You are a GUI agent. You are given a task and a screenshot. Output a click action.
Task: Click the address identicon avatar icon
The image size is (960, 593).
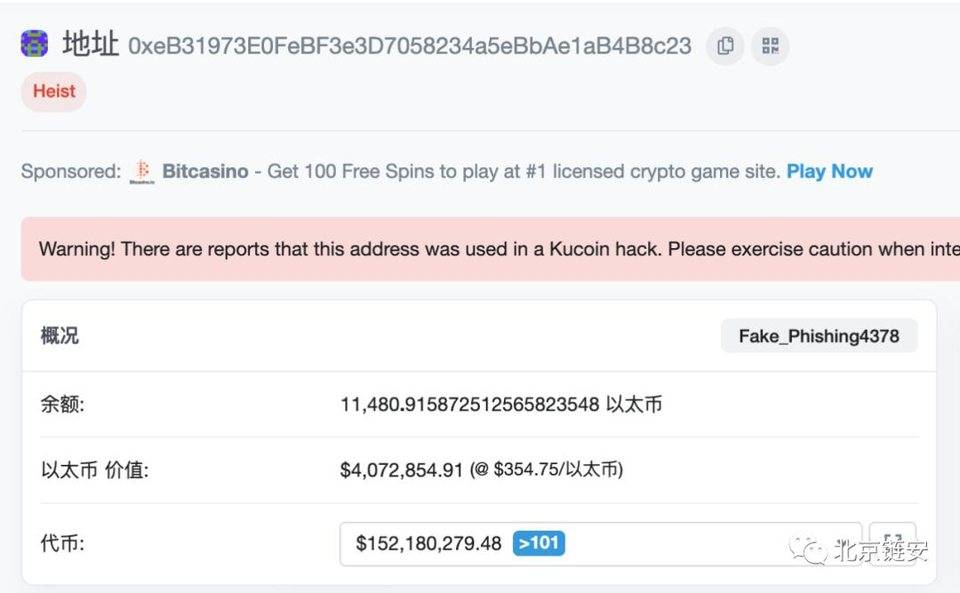coord(33,44)
